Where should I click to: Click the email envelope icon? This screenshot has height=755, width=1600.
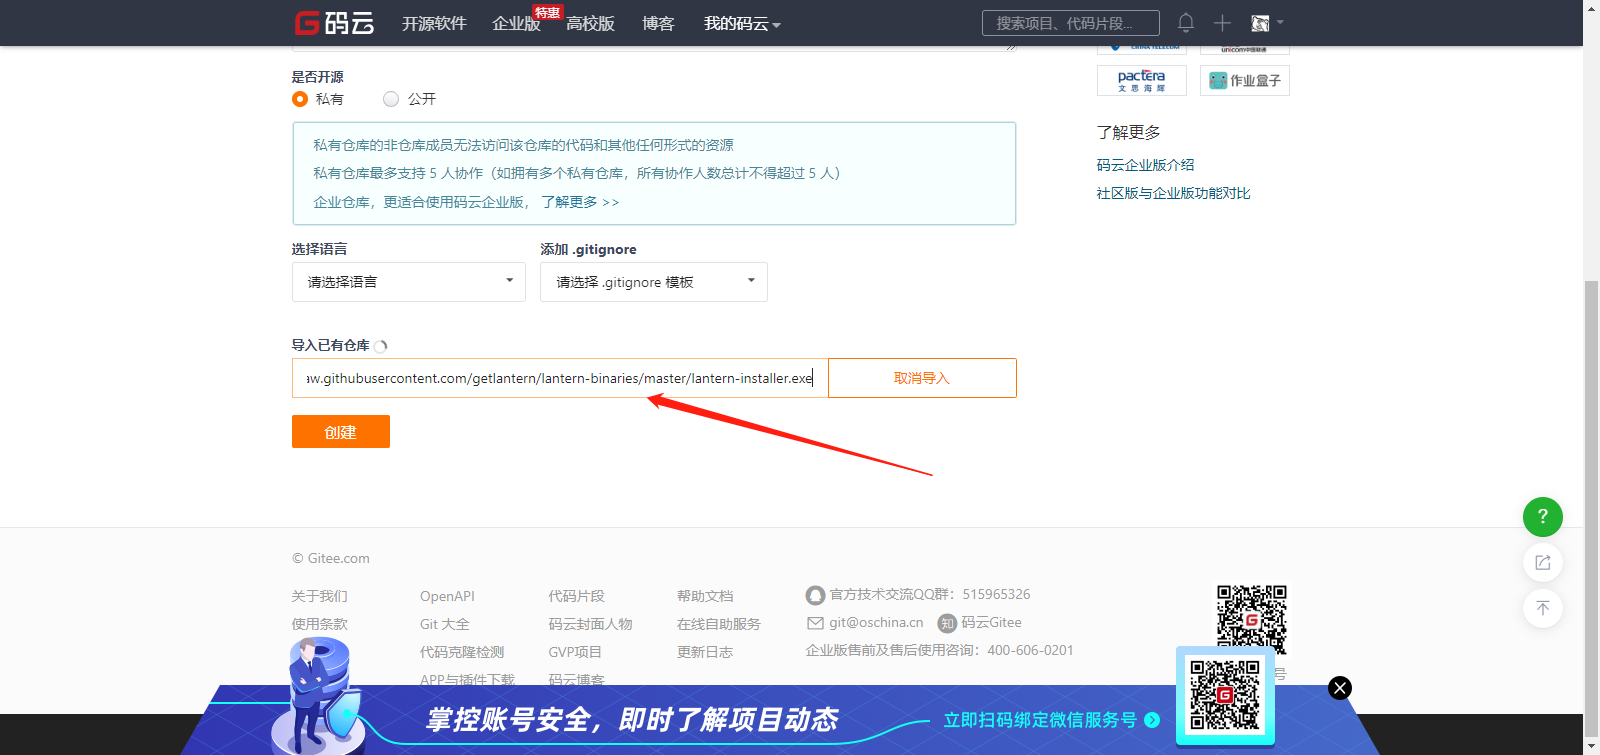click(815, 623)
